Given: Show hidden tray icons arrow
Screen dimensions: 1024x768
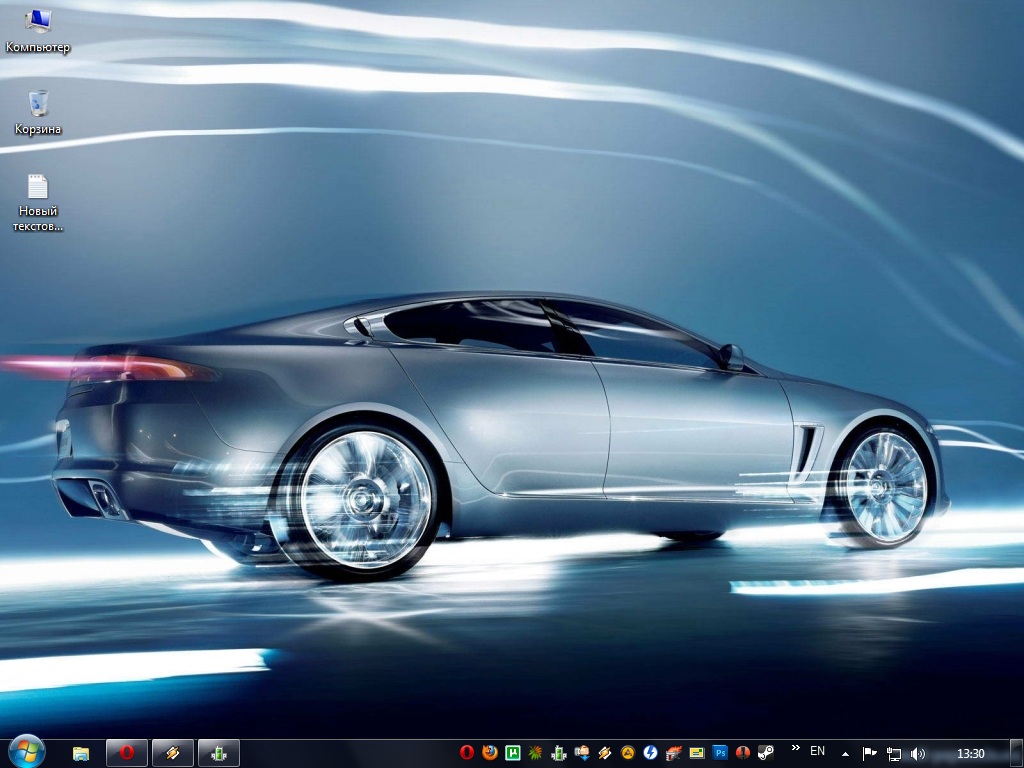Looking at the screenshot, I should 845,754.
